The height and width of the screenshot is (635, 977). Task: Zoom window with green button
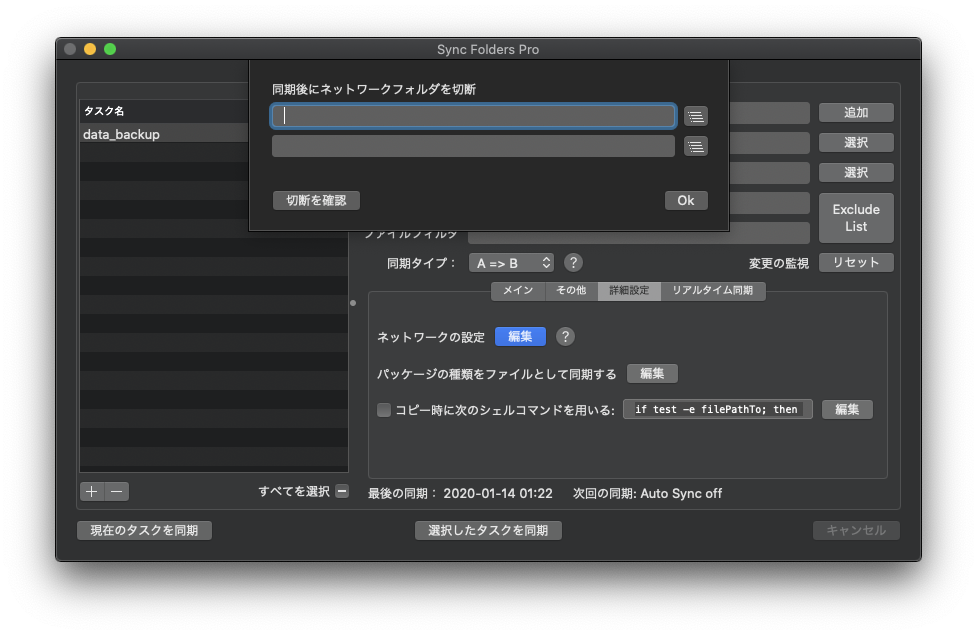pyautogui.click(x=110, y=49)
